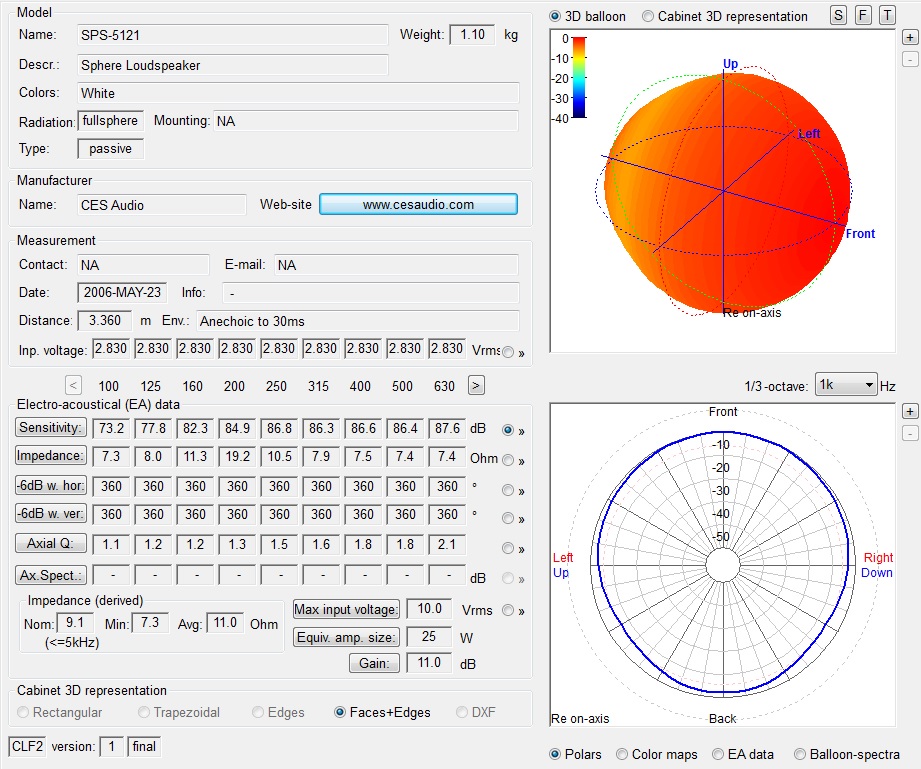Click the dB color scale legend
Viewport: 921px width, 769px height.
[579, 78]
